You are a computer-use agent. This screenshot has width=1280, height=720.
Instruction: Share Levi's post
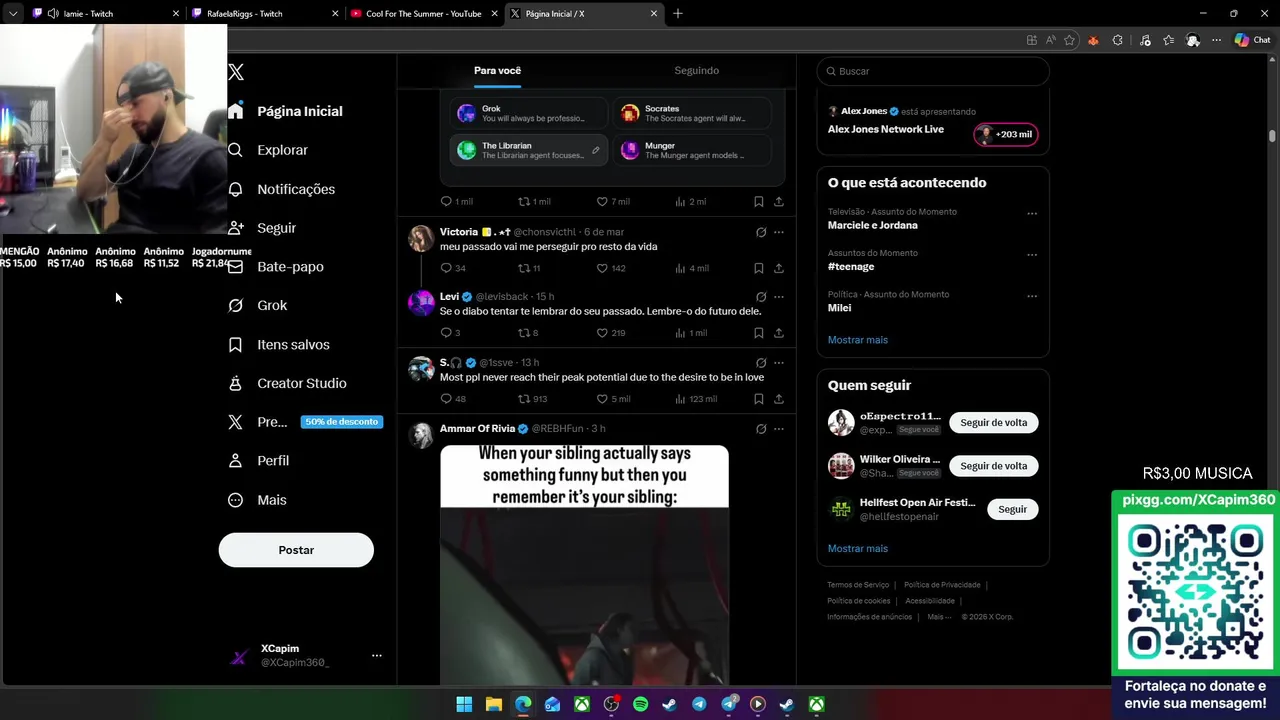[x=779, y=333]
